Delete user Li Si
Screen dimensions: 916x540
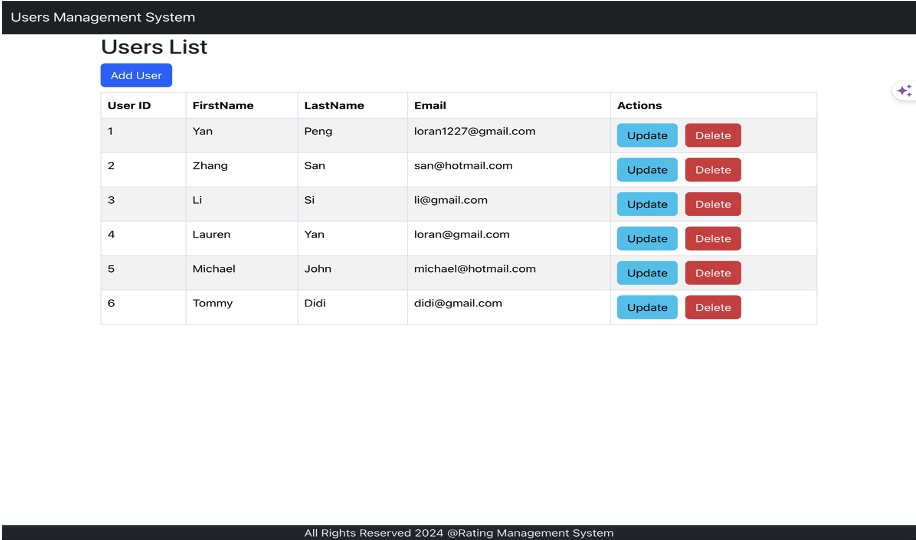point(713,204)
